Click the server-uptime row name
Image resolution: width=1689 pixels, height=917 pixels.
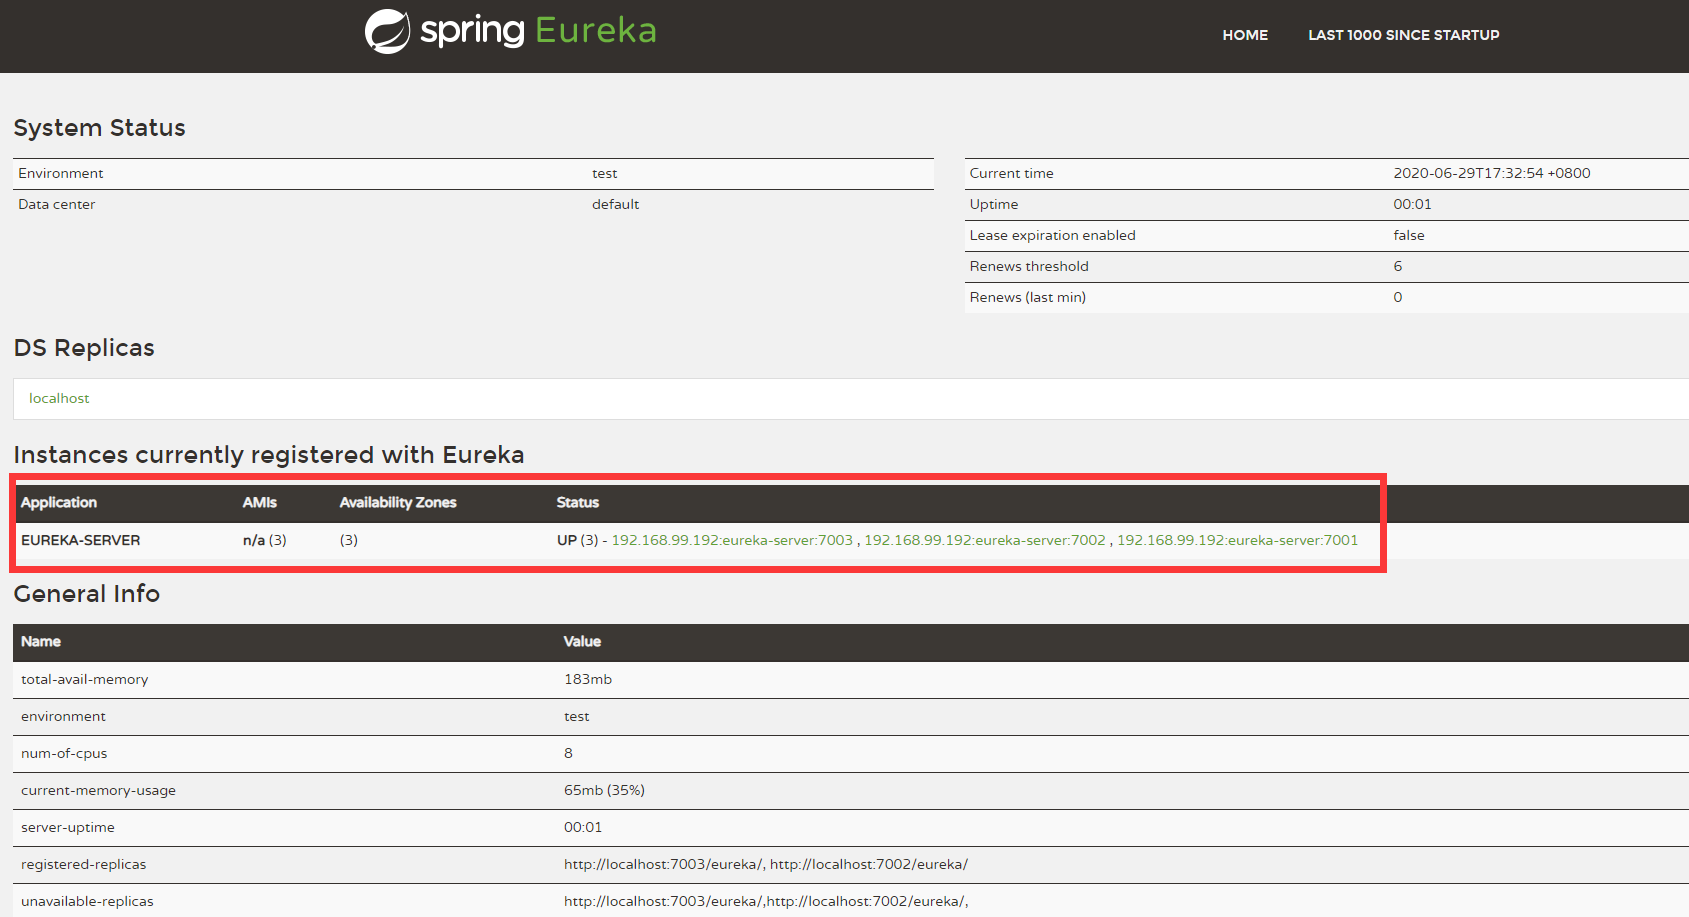(68, 827)
